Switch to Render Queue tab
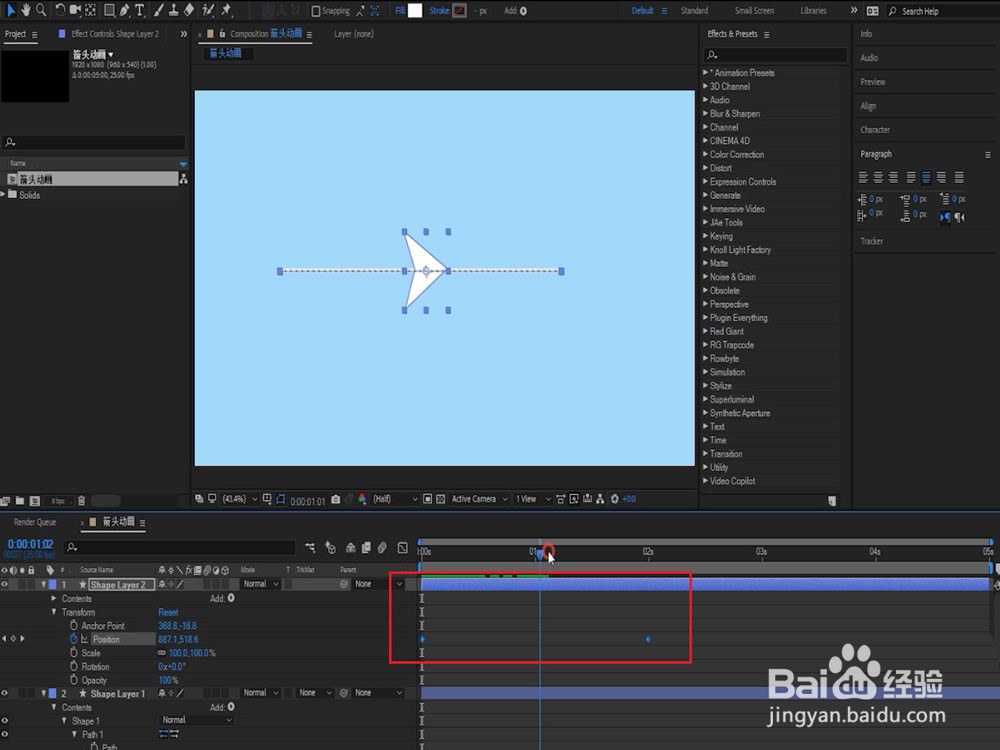Image resolution: width=1000 pixels, height=750 pixels. click(35, 522)
